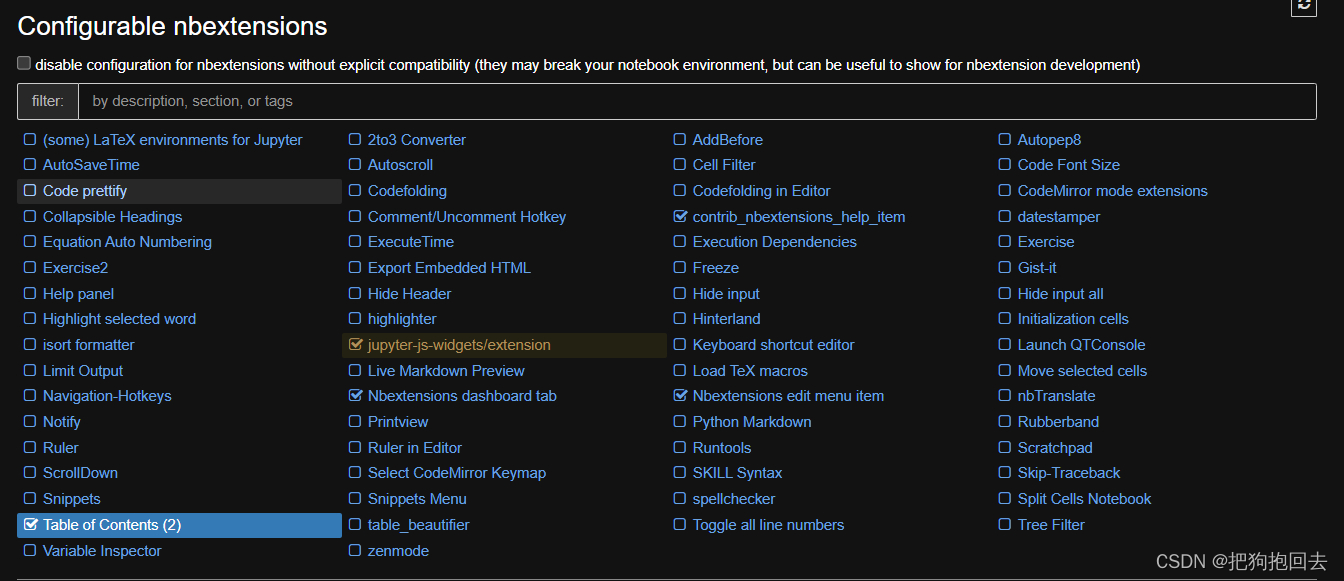Tick the disable configuration compatibility checkbox
This screenshot has height=581, width=1344.
[24, 63]
